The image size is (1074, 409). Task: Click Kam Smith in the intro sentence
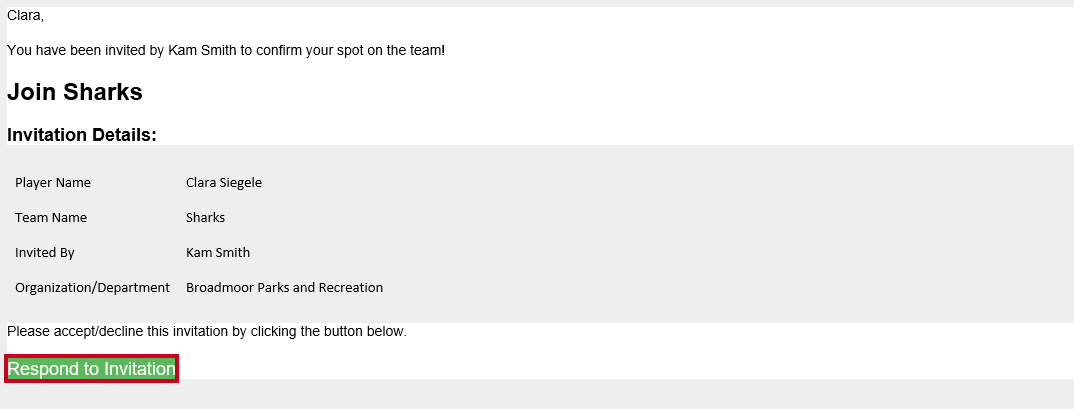tap(202, 51)
